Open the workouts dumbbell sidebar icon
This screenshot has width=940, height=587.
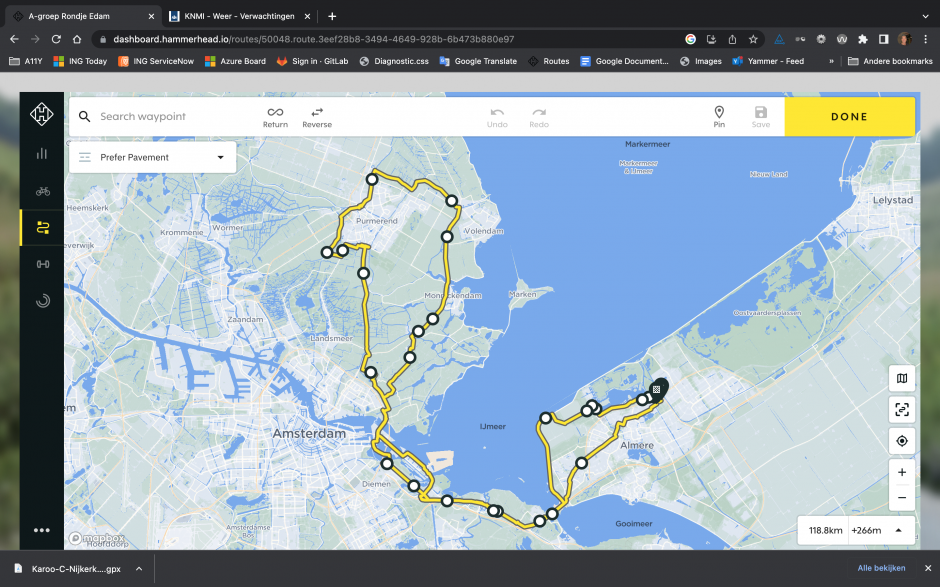point(43,264)
